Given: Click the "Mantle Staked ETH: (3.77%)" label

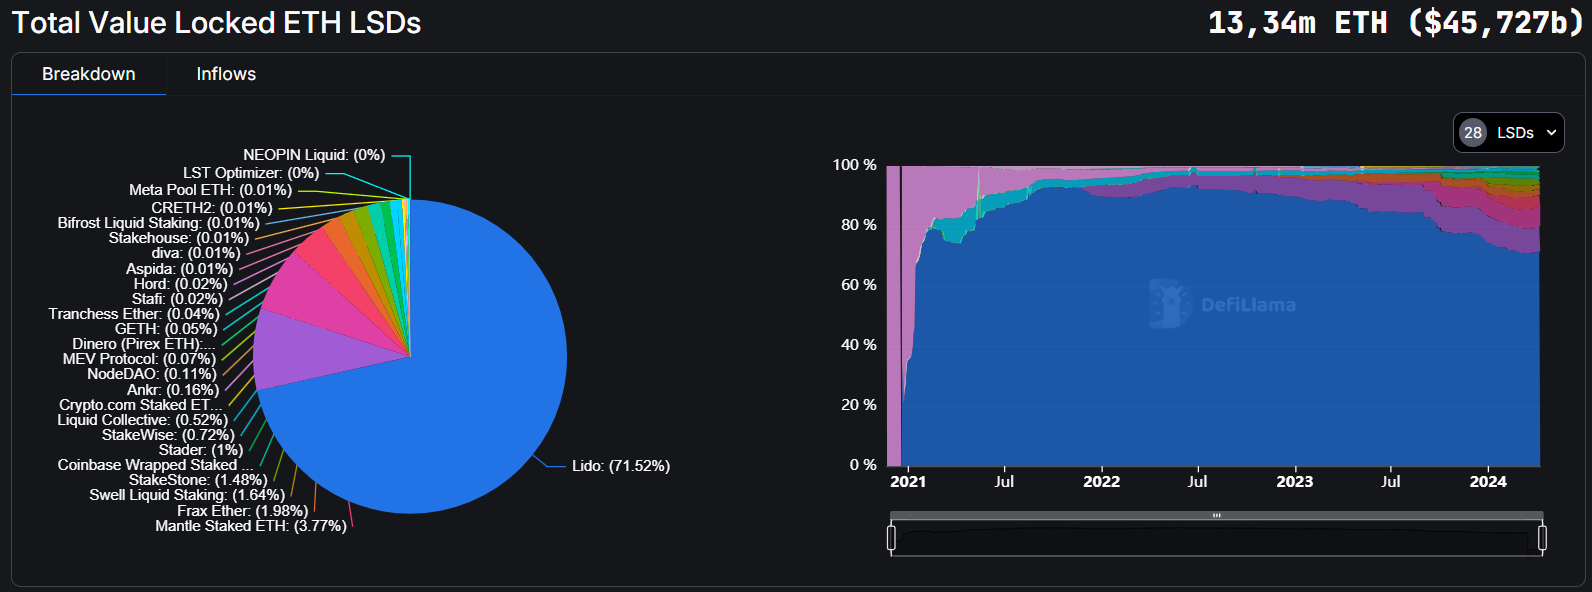Looking at the screenshot, I should [x=251, y=526].
